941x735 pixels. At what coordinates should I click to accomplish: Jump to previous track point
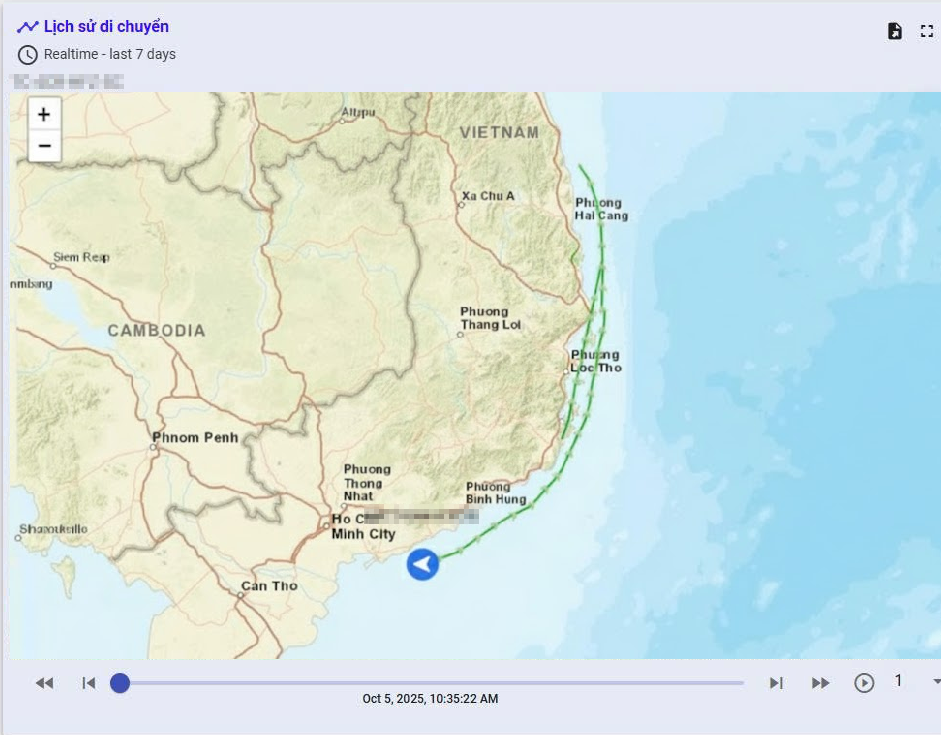click(x=89, y=683)
